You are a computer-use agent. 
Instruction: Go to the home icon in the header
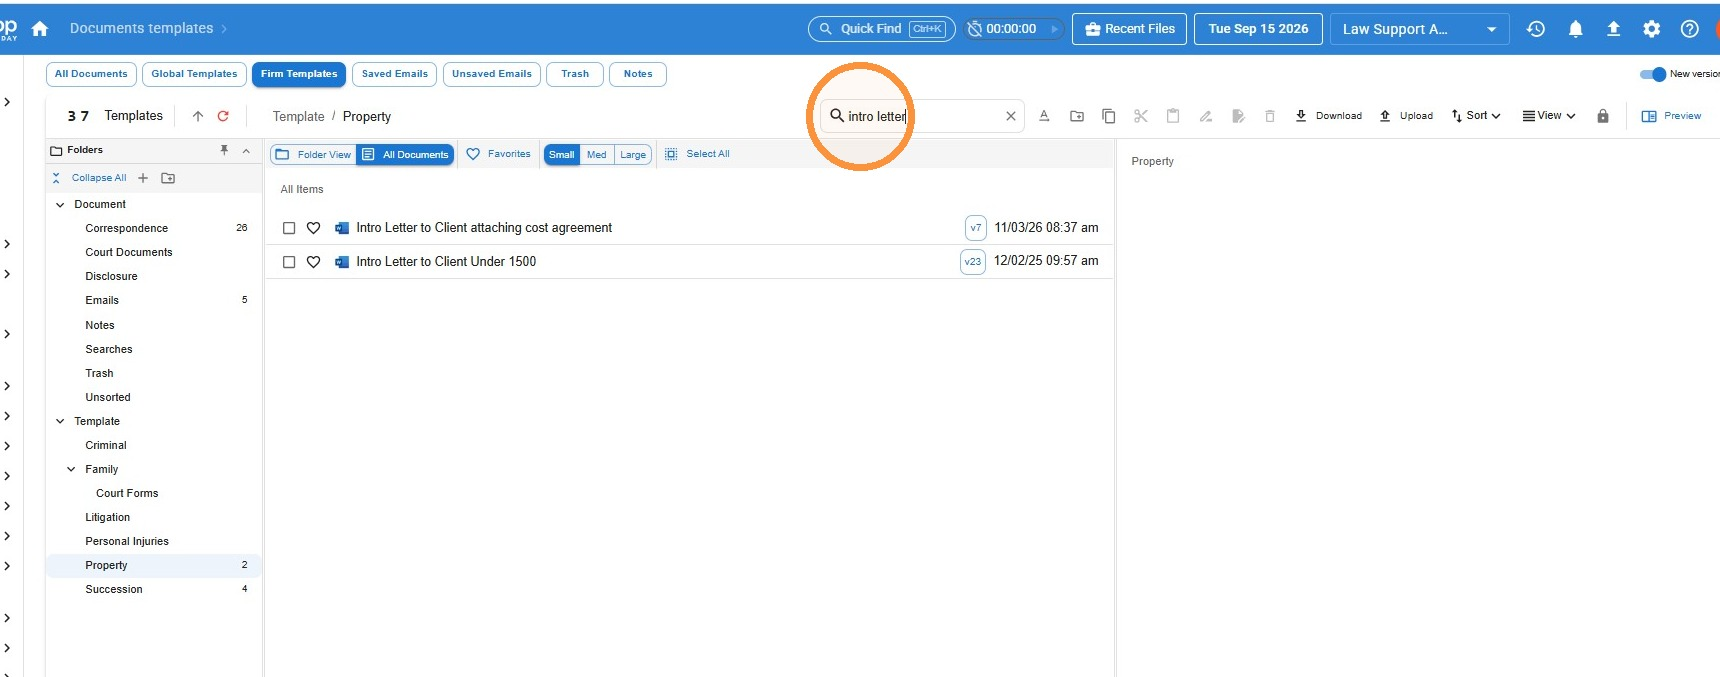(x=40, y=29)
